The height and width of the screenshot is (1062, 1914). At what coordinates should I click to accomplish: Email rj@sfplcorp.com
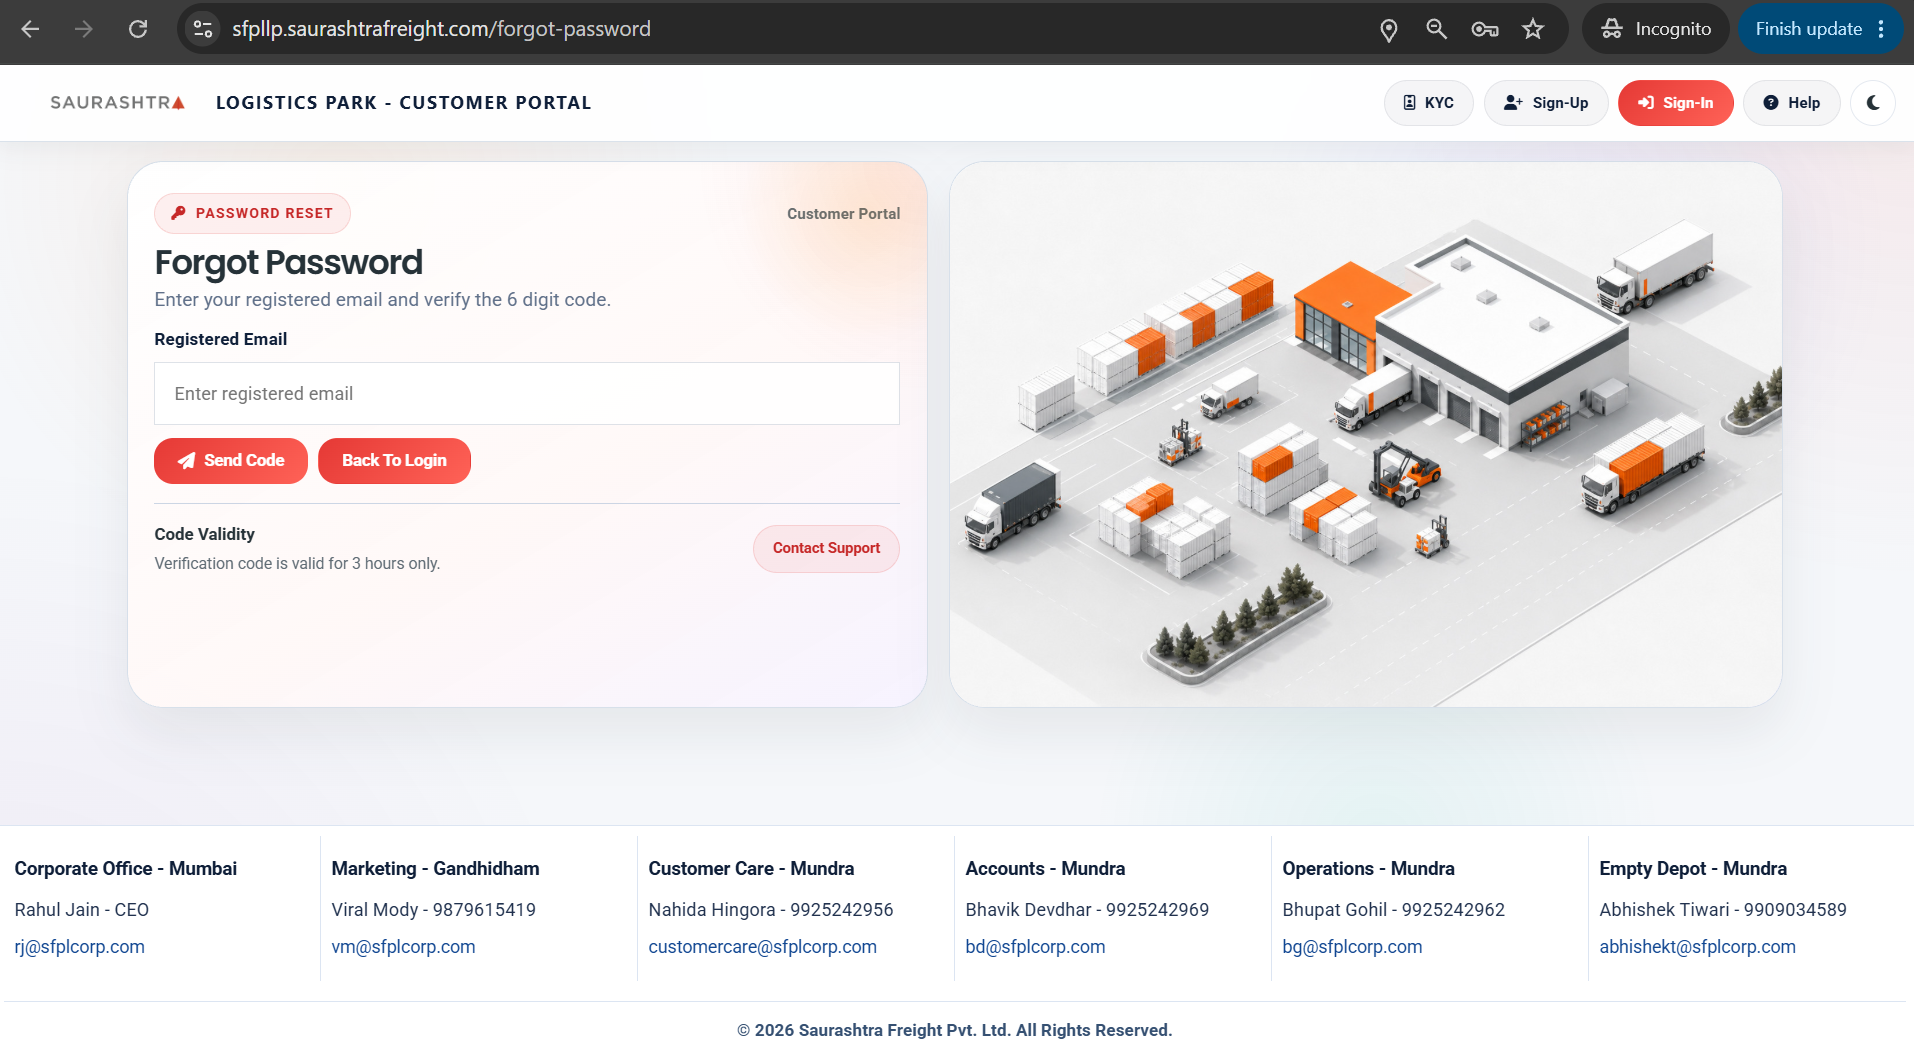click(80, 947)
